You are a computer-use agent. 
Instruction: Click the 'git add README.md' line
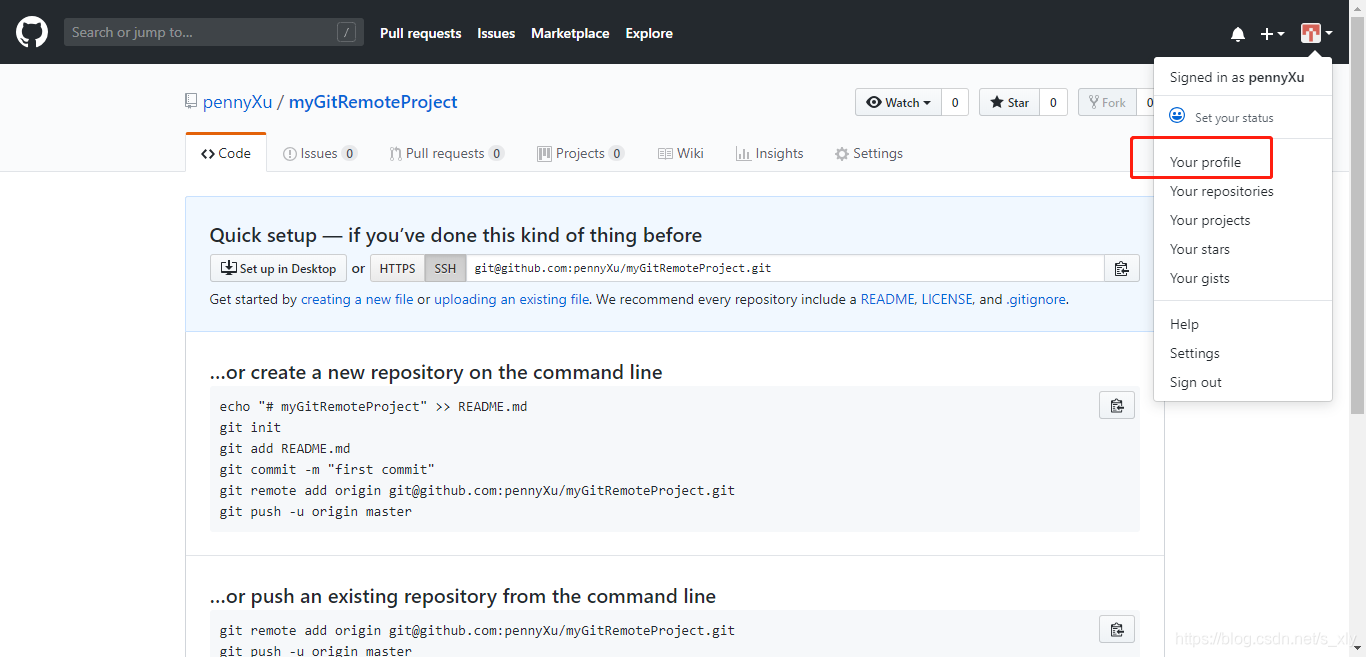285,449
